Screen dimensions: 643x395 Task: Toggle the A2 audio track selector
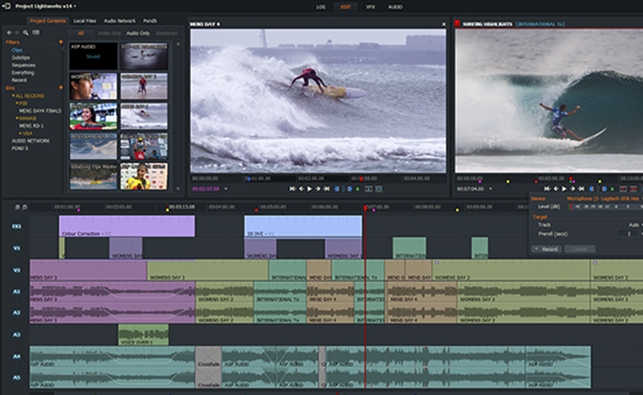(16, 313)
